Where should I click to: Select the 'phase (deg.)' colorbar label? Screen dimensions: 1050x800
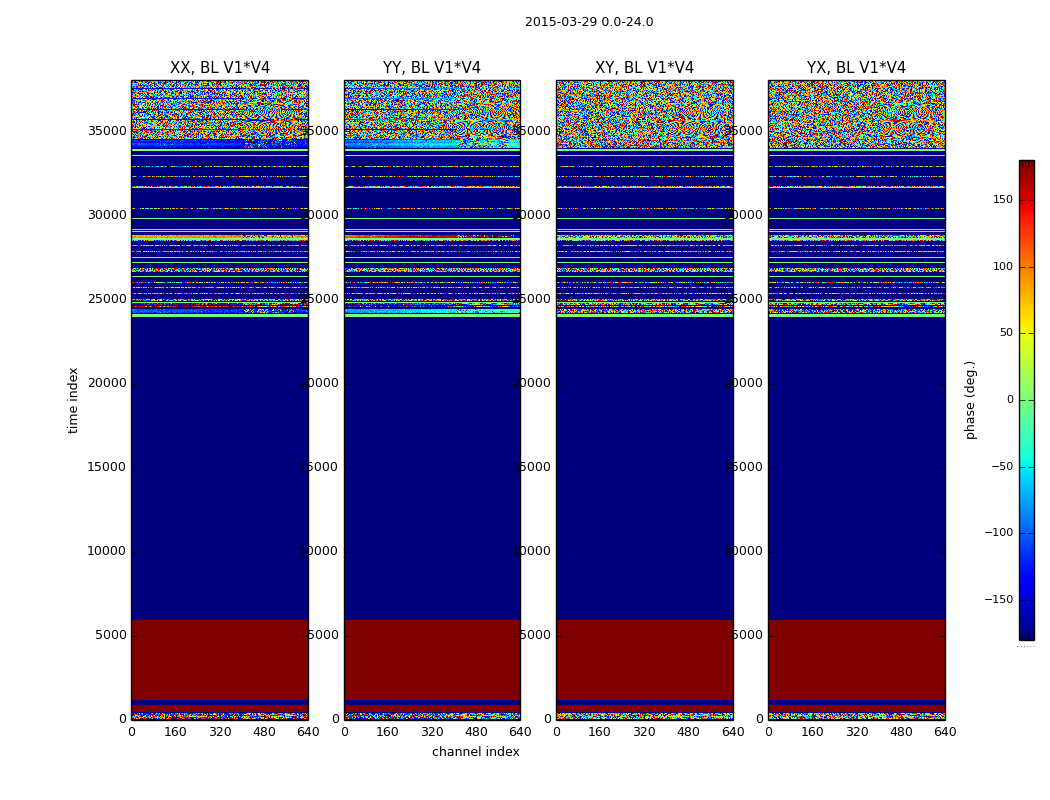970,399
